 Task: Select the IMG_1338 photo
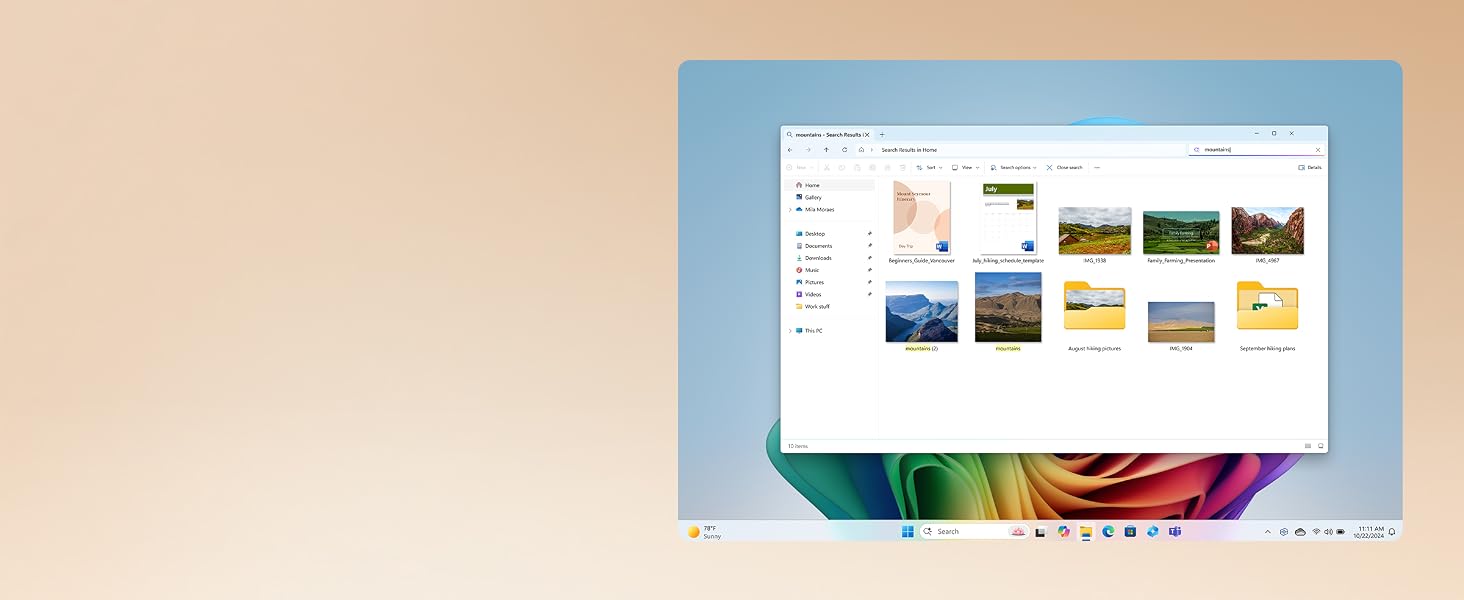click(x=1095, y=235)
